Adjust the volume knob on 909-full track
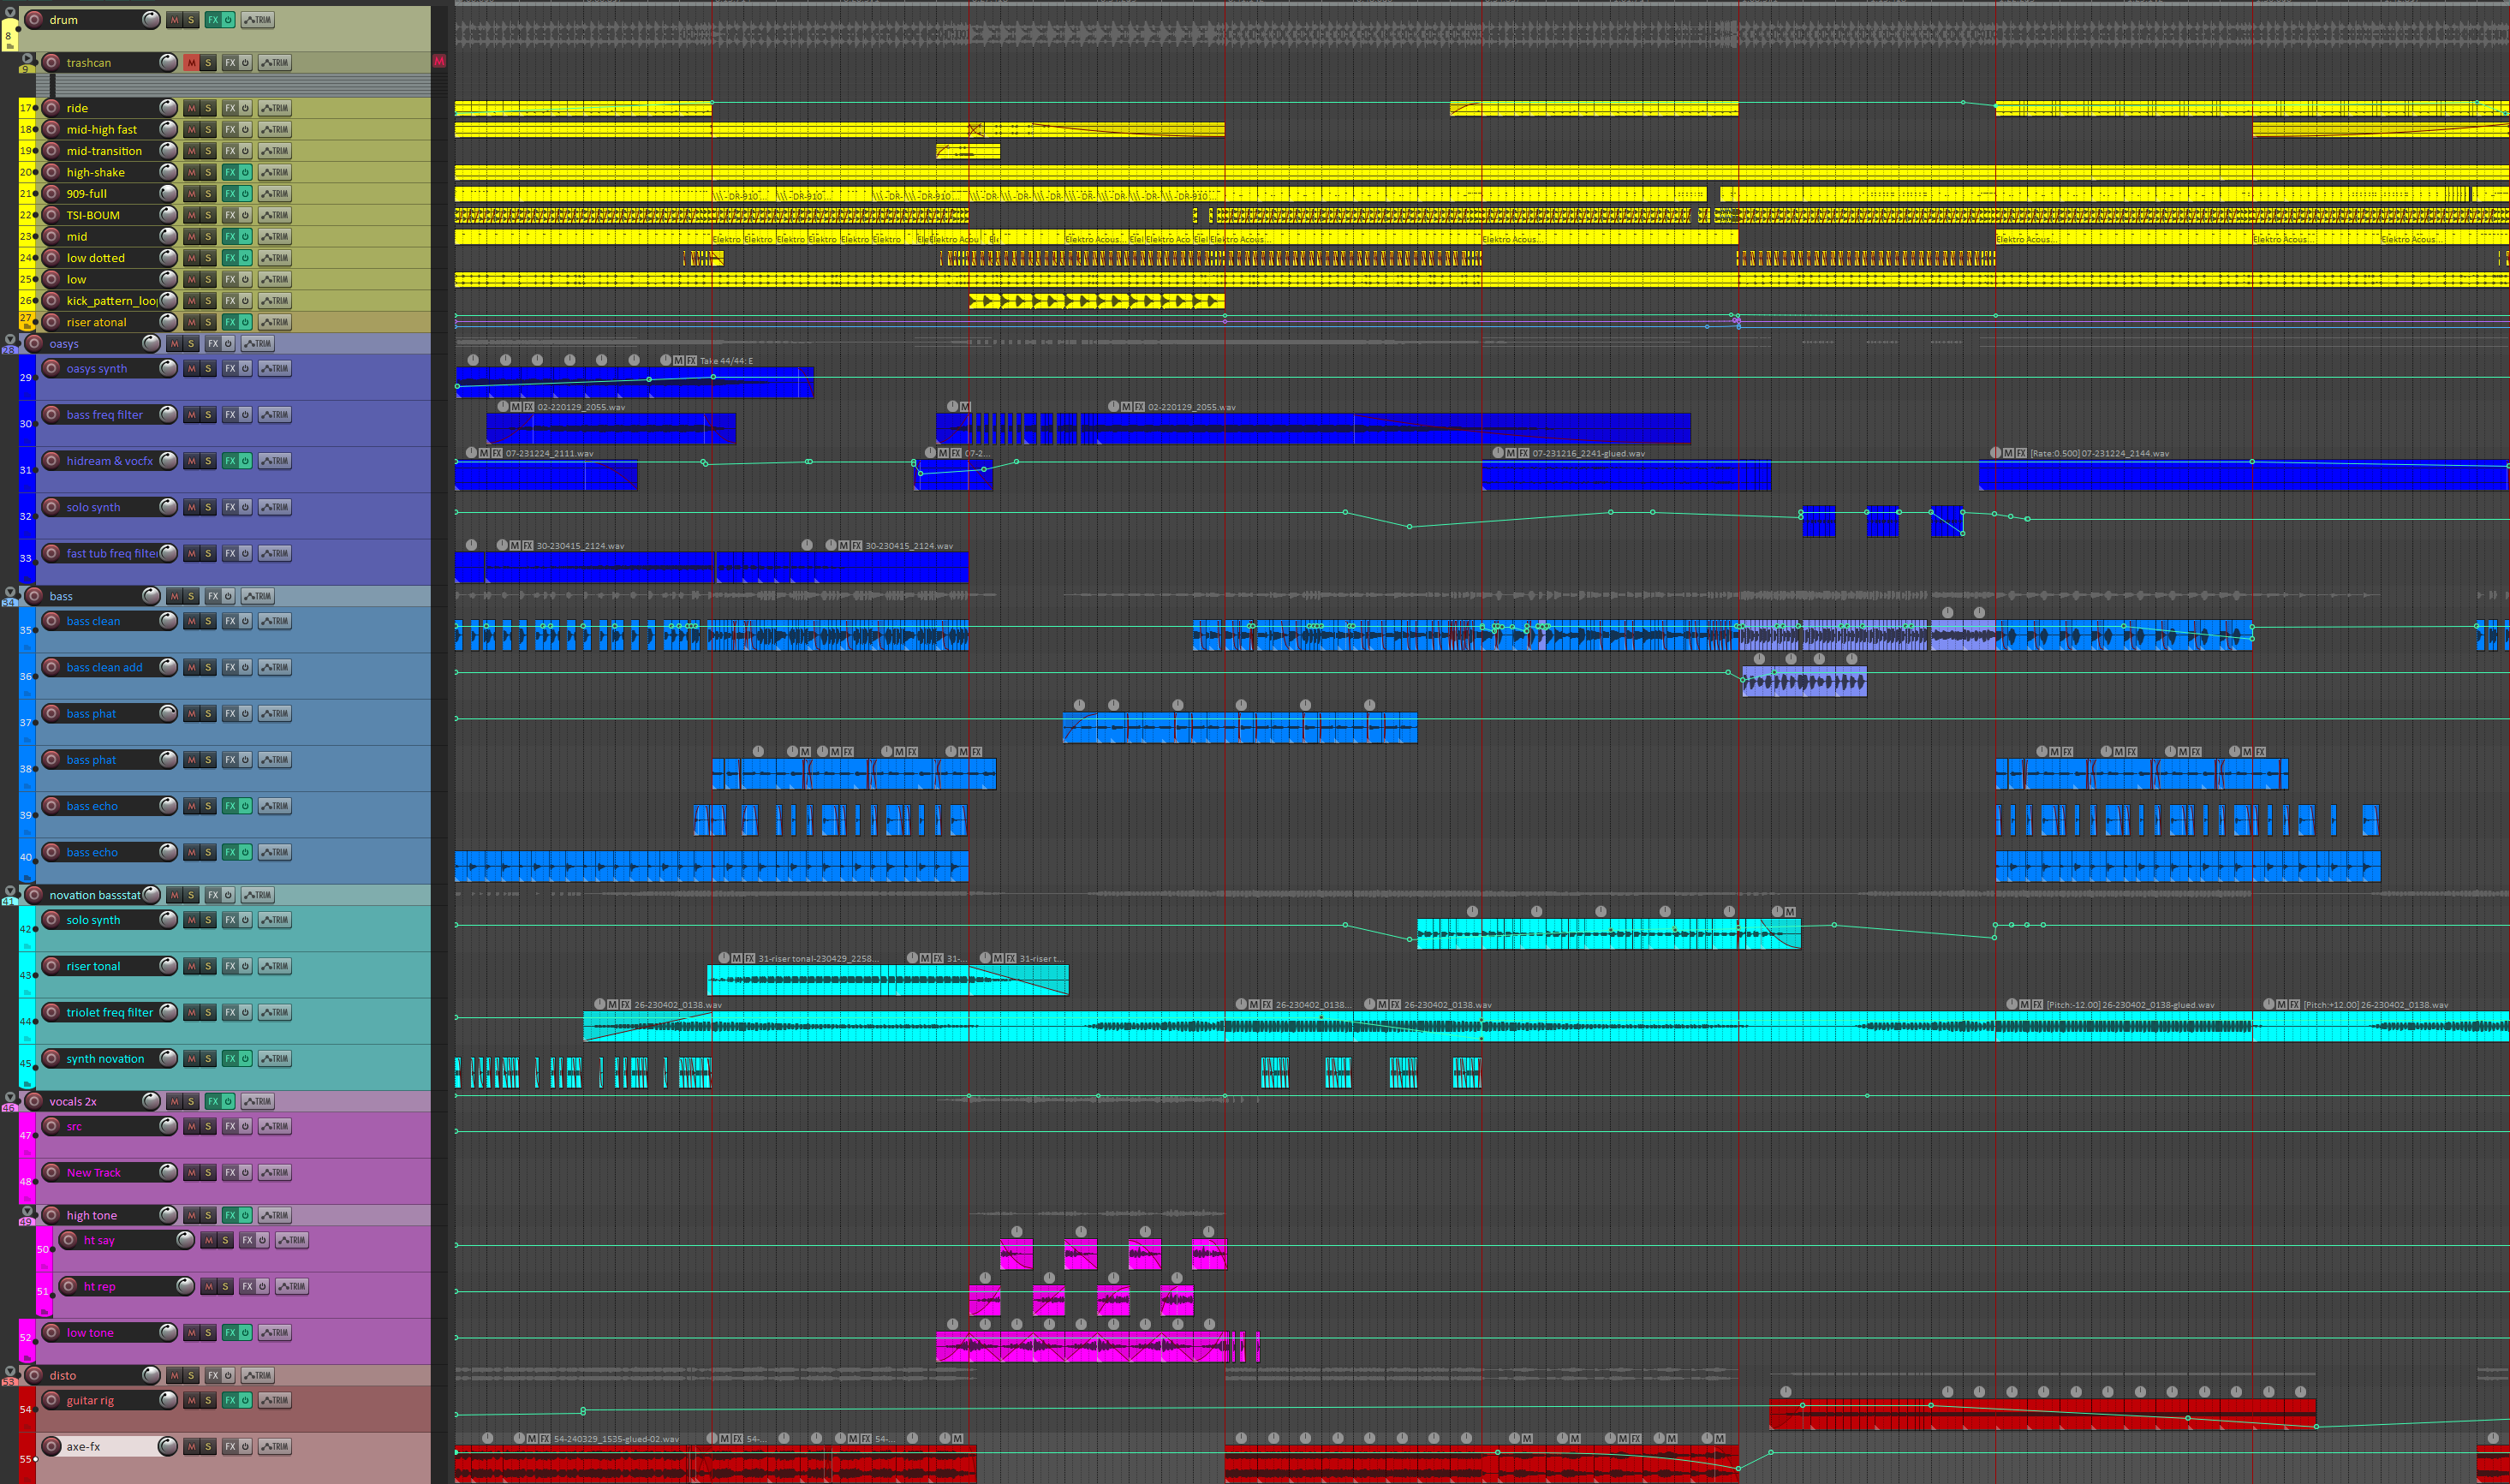The width and height of the screenshot is (2510, 1484). click(x=168, y=194)
